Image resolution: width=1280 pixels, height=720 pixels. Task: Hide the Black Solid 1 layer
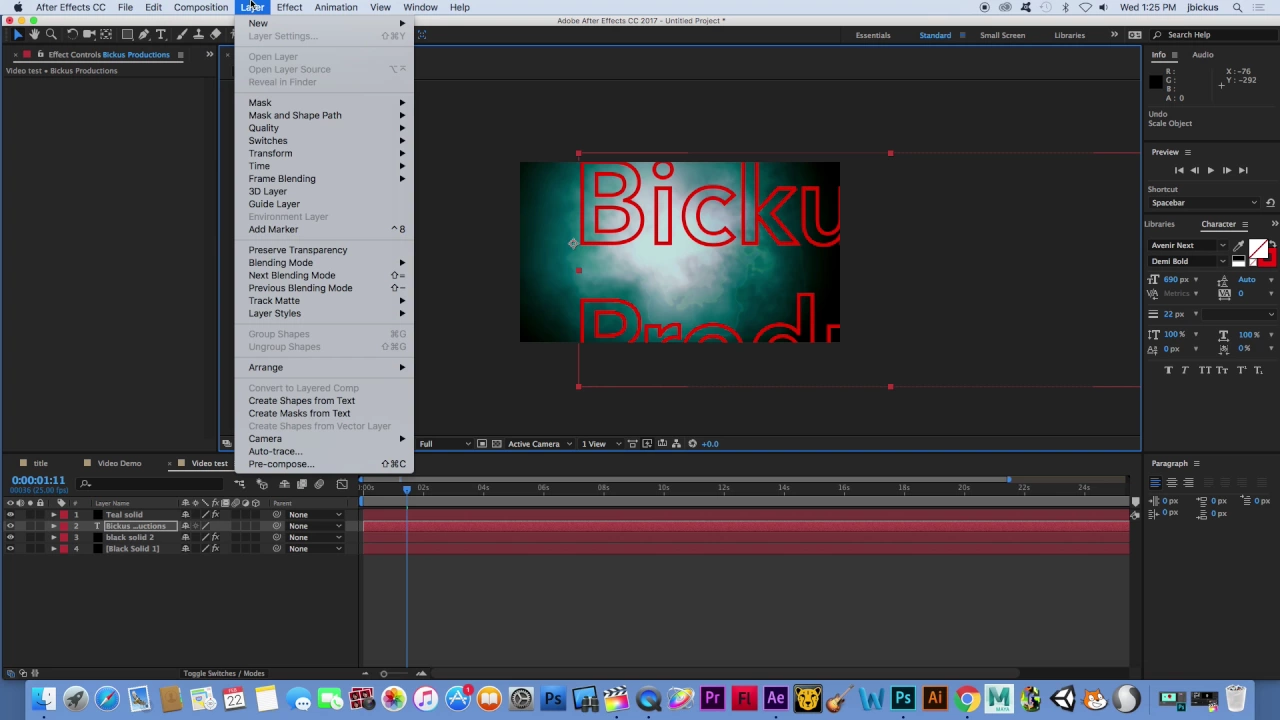10,548
